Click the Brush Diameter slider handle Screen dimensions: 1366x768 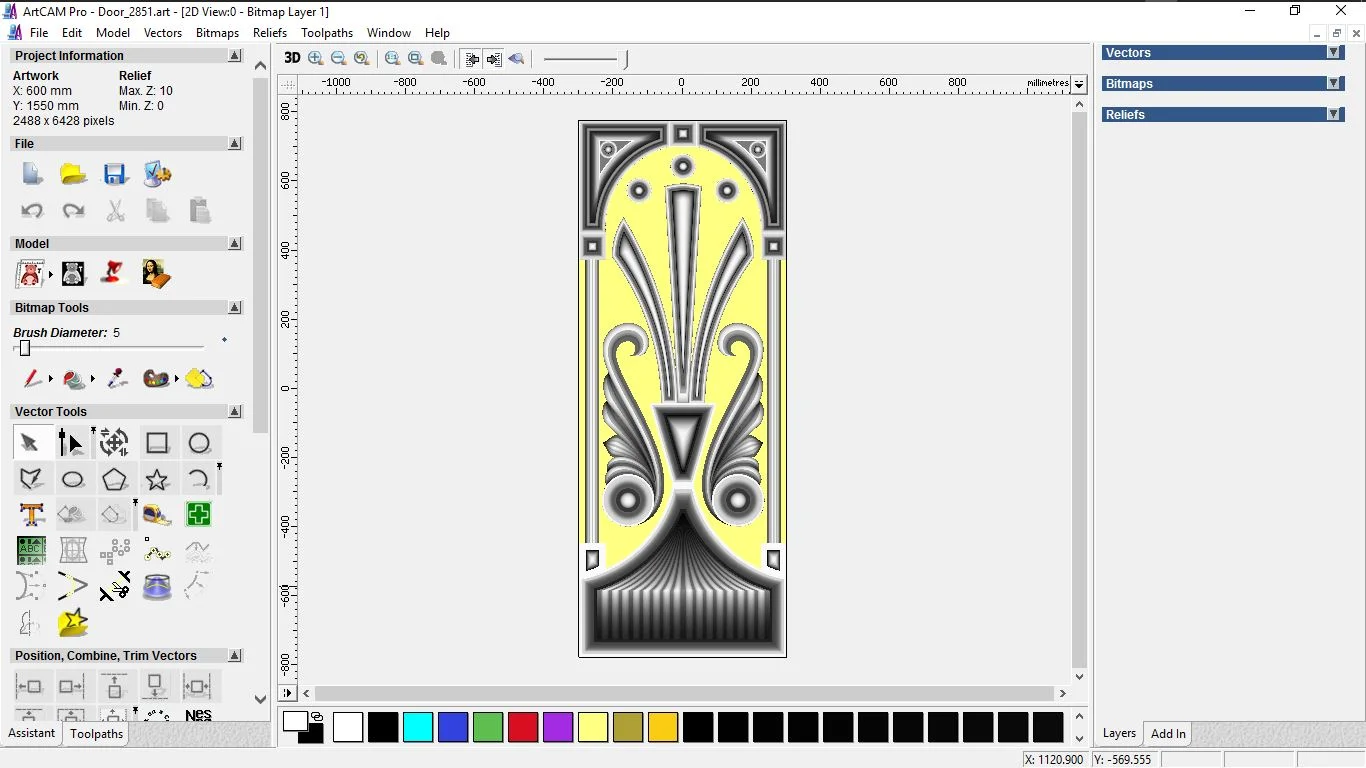(x=25, y=348)
